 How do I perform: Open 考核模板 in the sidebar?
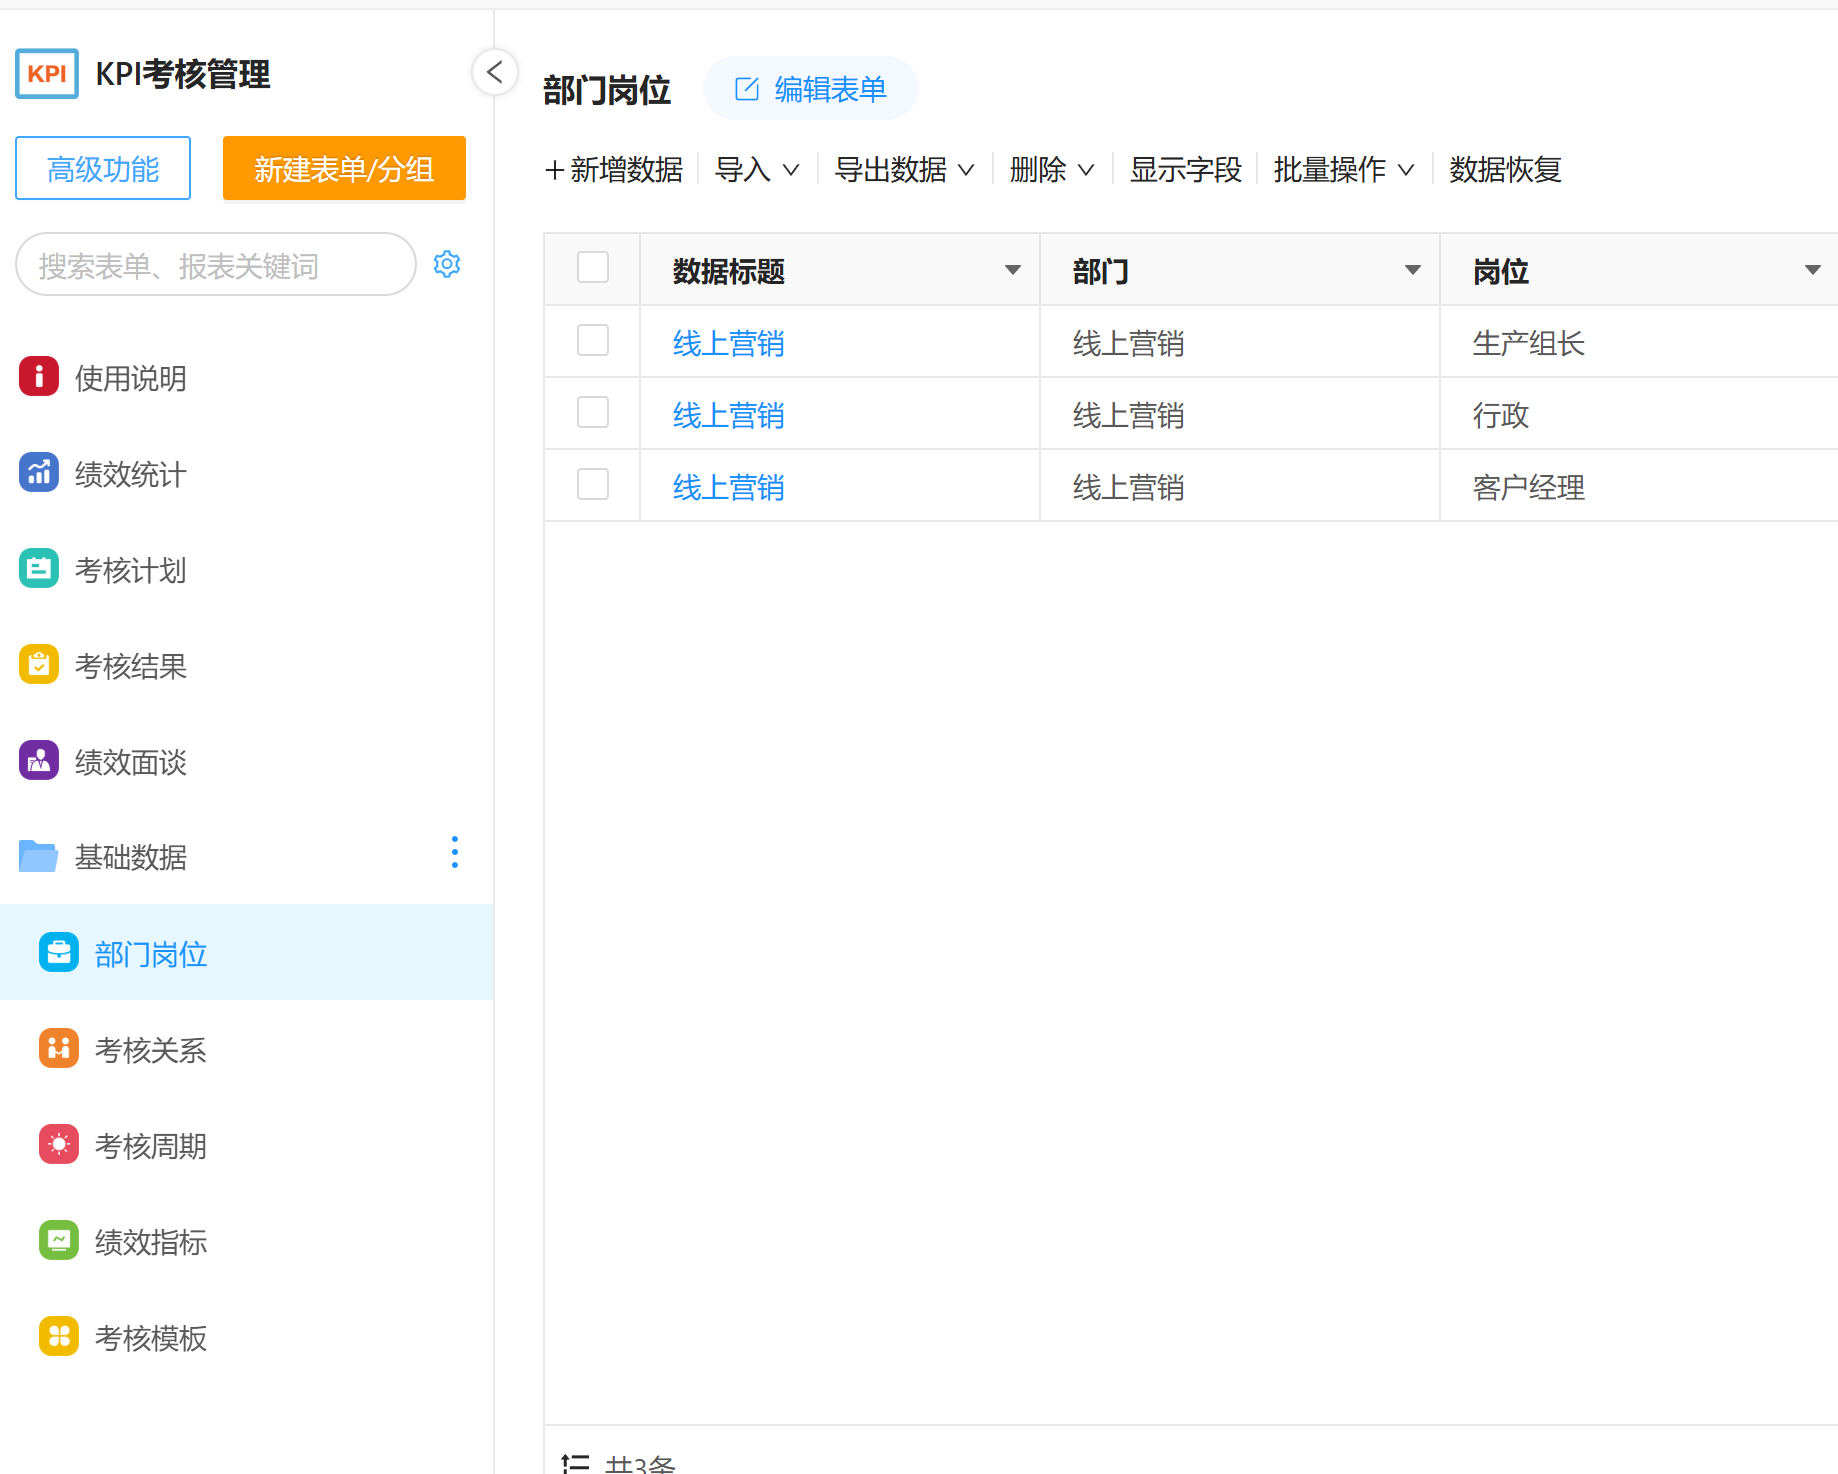click(150, 1338)
